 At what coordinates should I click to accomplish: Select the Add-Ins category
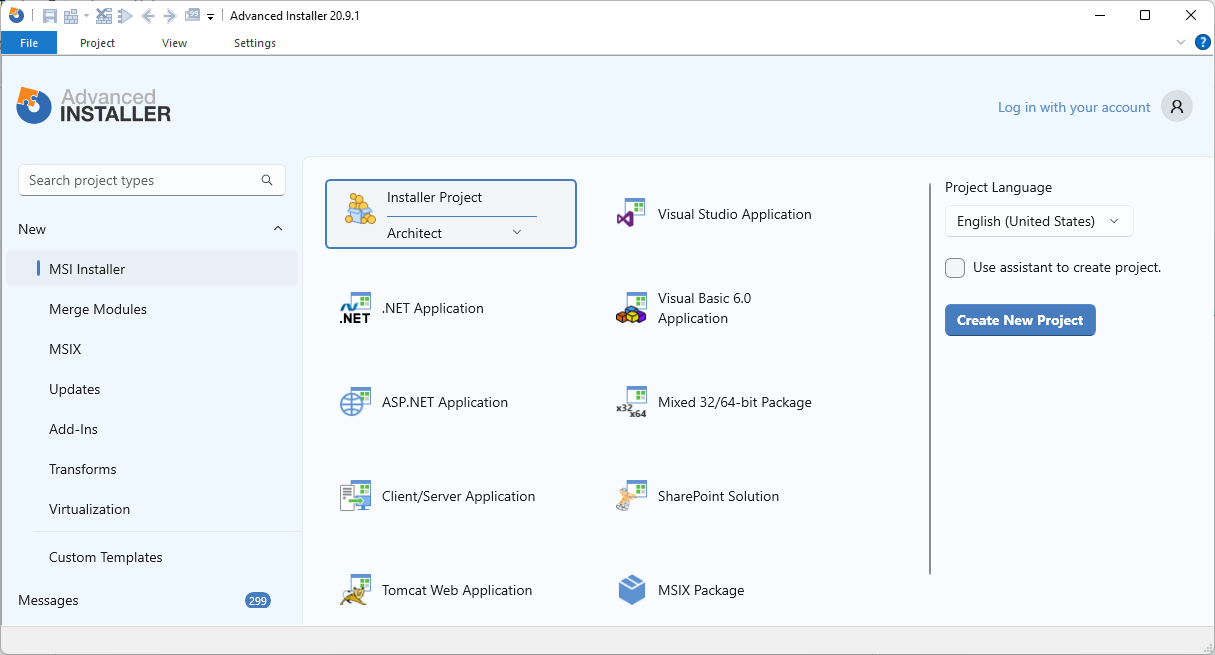(73, 429)
